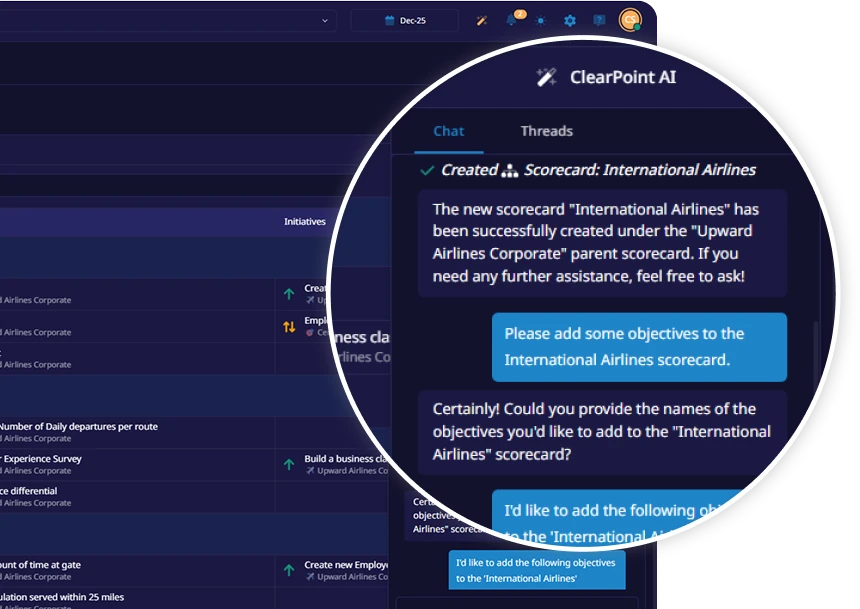The height and width of the screenshot is (609, 860).
Task: Open the Experience Survey measure
Action: (x=41, y=459)
